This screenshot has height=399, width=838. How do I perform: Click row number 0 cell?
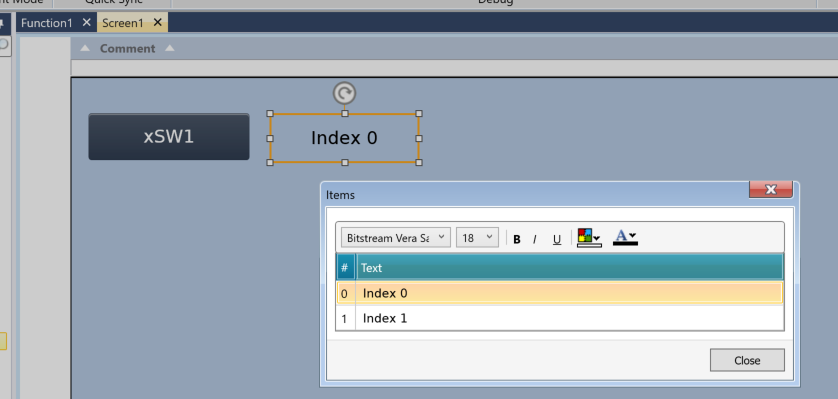pyautogui.click(x=345, y=293)
